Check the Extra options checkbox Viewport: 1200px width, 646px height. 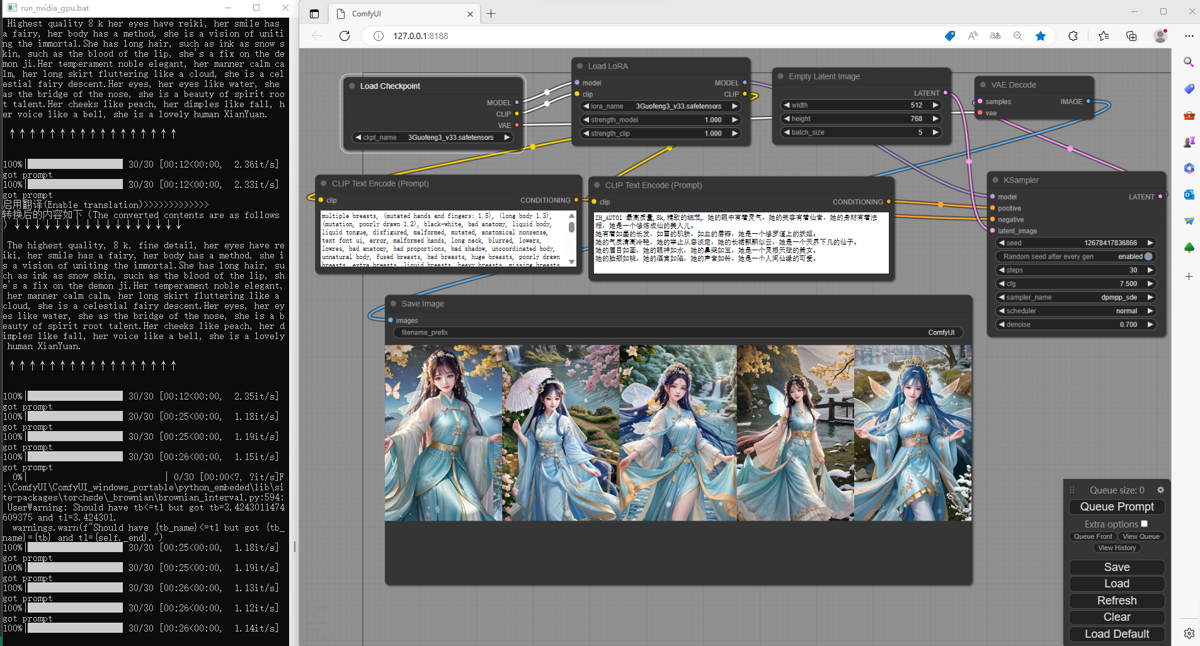click(x=1144, y=523)
